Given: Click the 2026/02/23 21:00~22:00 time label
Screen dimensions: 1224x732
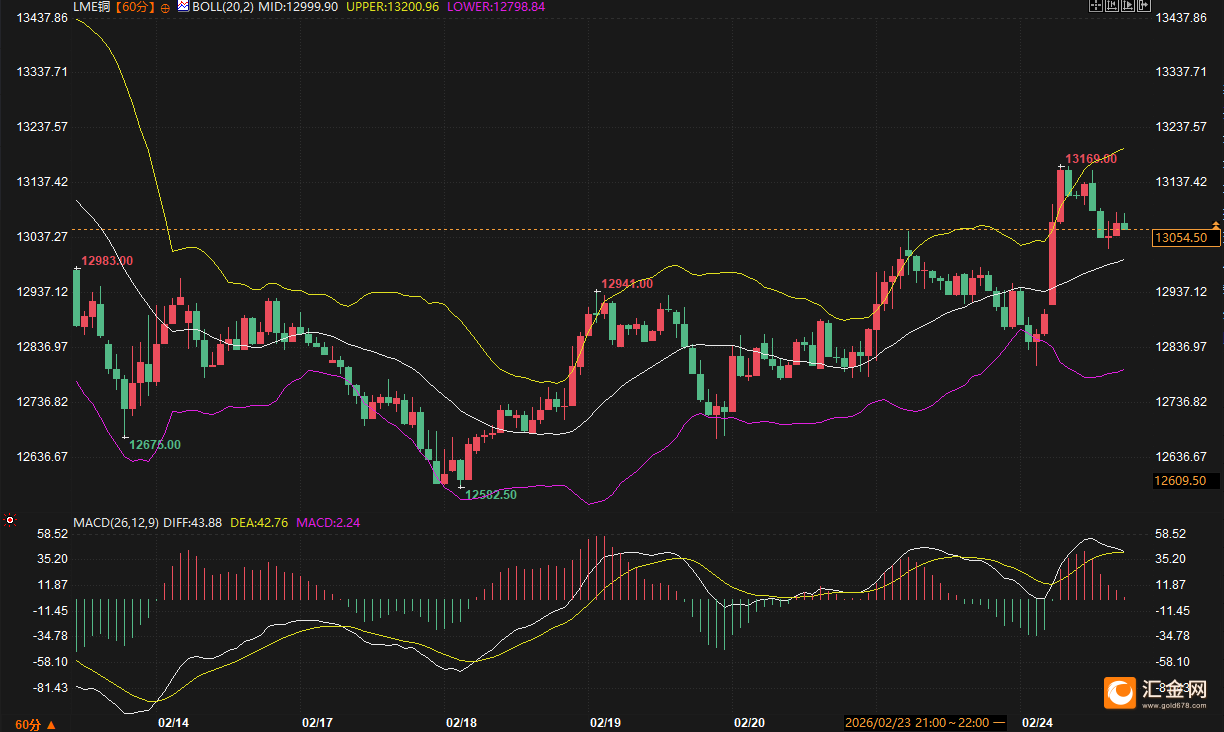Looking at the screenshot, I should (917, 722).
